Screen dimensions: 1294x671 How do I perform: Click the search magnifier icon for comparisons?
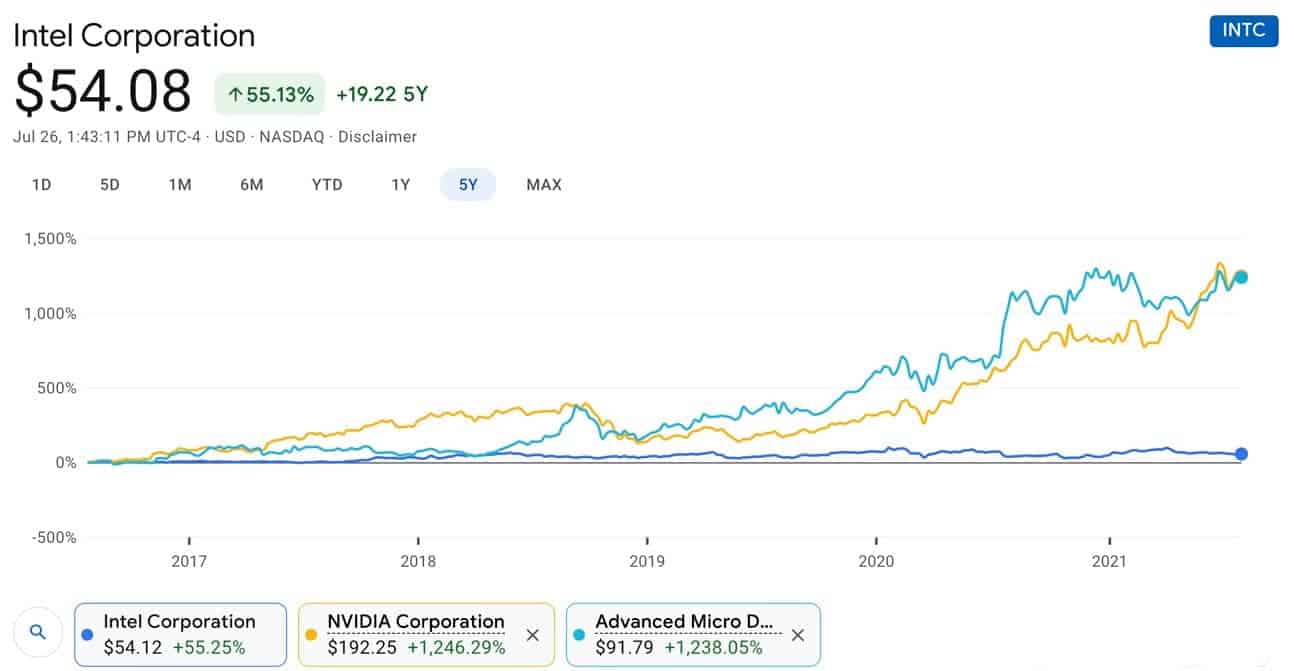tap(38, 632)
